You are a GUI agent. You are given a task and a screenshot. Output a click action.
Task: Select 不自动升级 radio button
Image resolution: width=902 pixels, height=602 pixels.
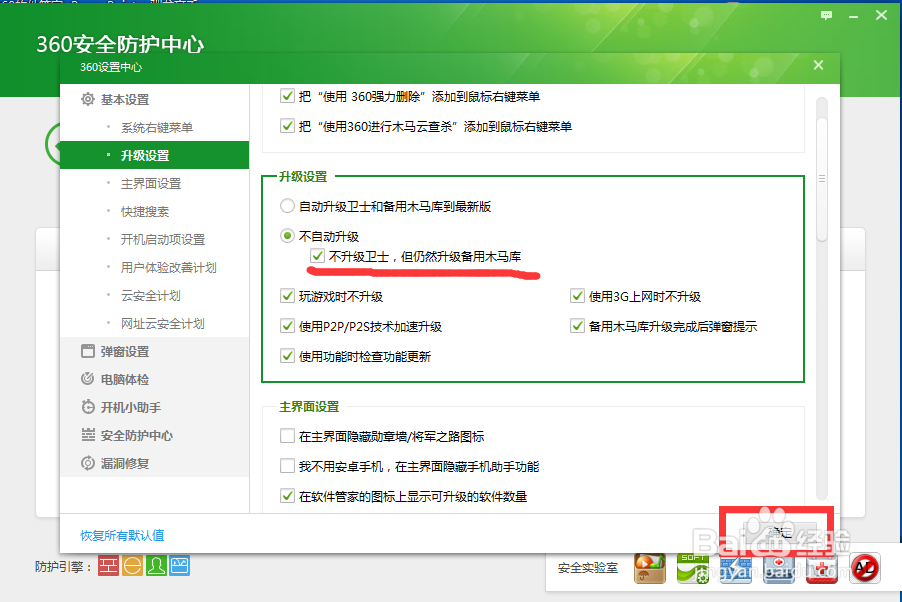[x=287, y=235]
